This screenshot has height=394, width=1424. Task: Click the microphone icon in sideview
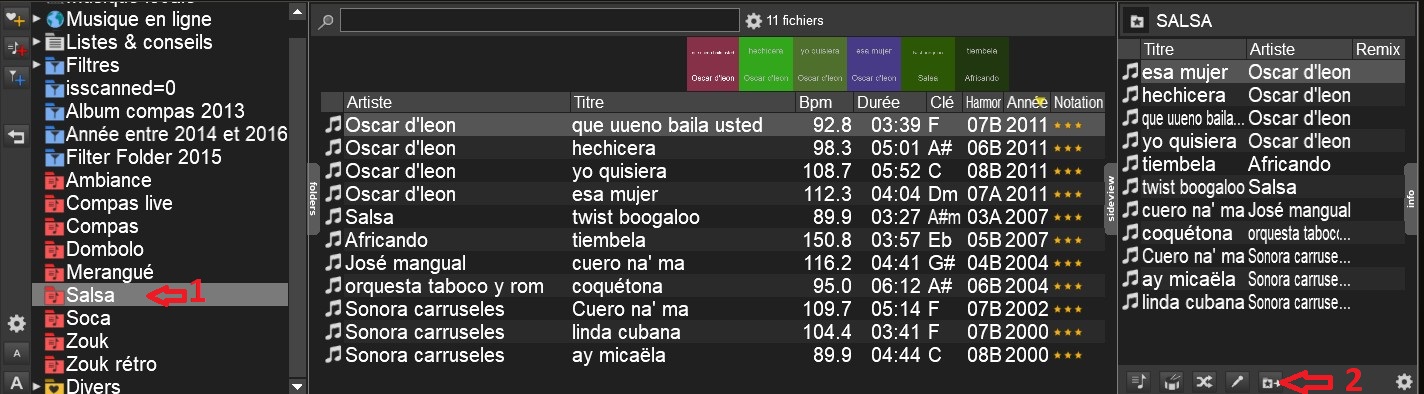coord(1237,381)
